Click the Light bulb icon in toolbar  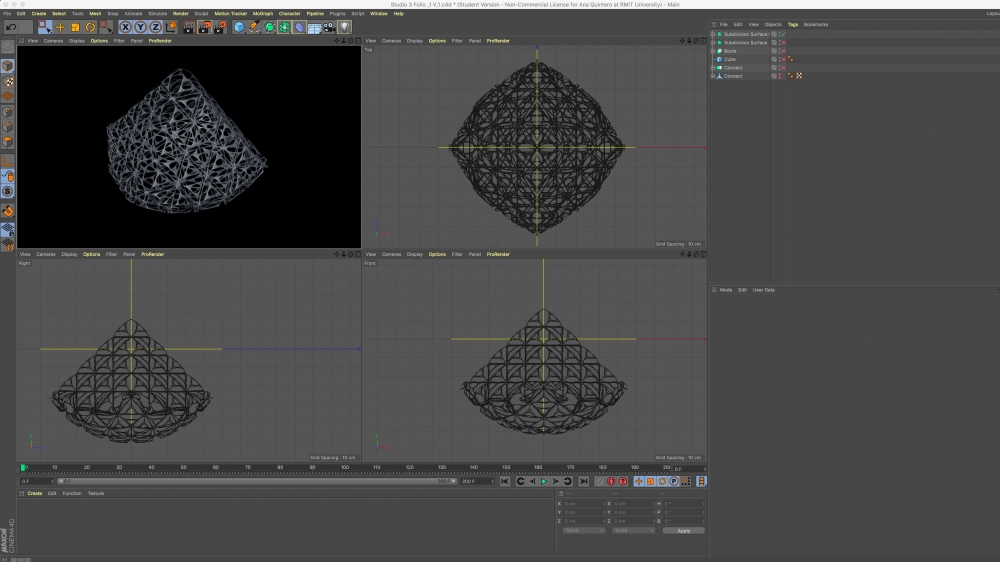(344, 27)
